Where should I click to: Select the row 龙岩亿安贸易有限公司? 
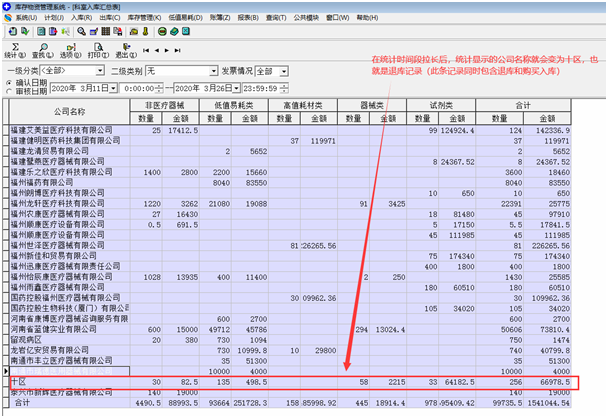pyautogui.click(x=290, y=351)
